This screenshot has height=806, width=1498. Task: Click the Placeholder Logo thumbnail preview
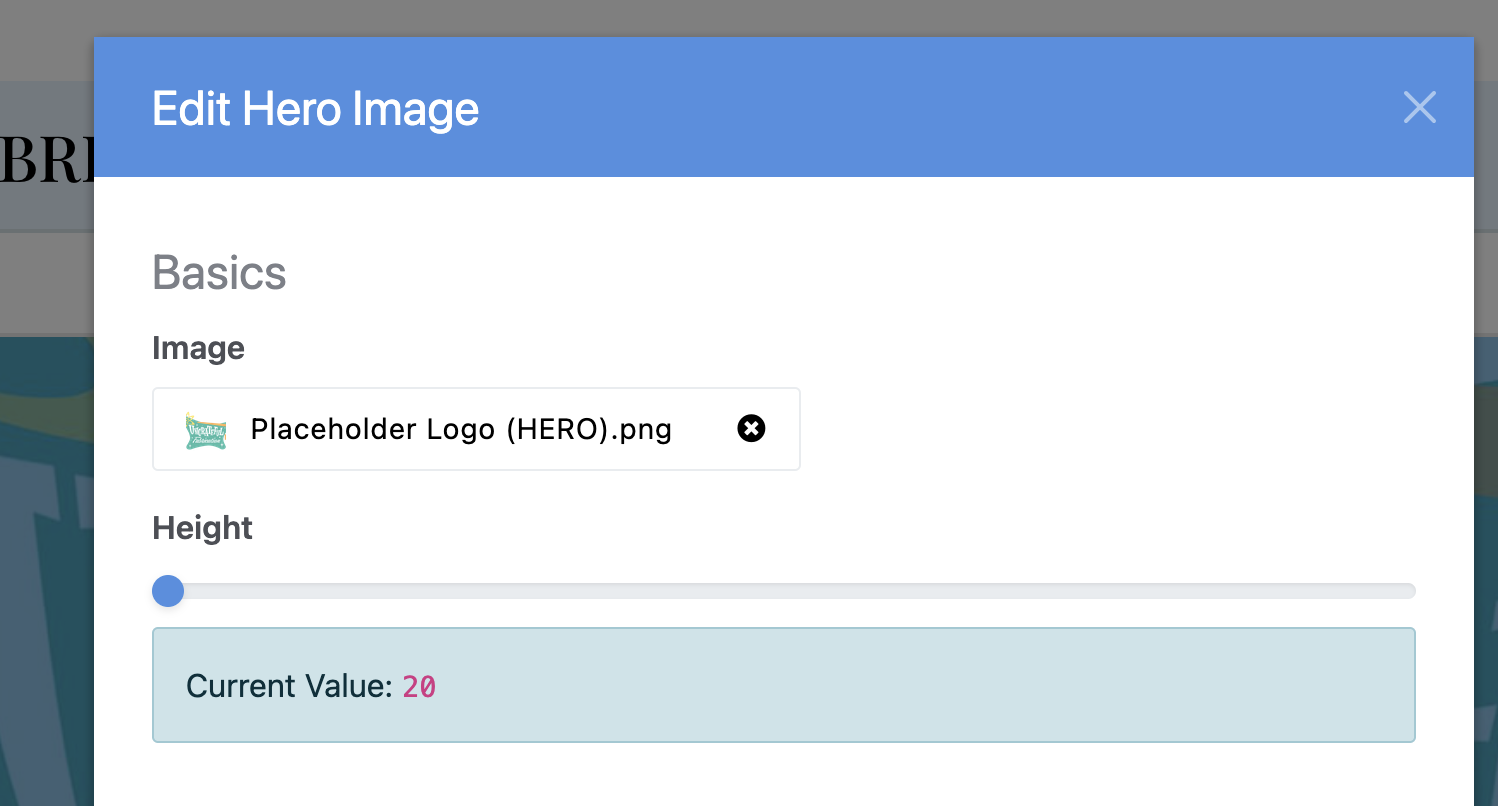[206, 430]
